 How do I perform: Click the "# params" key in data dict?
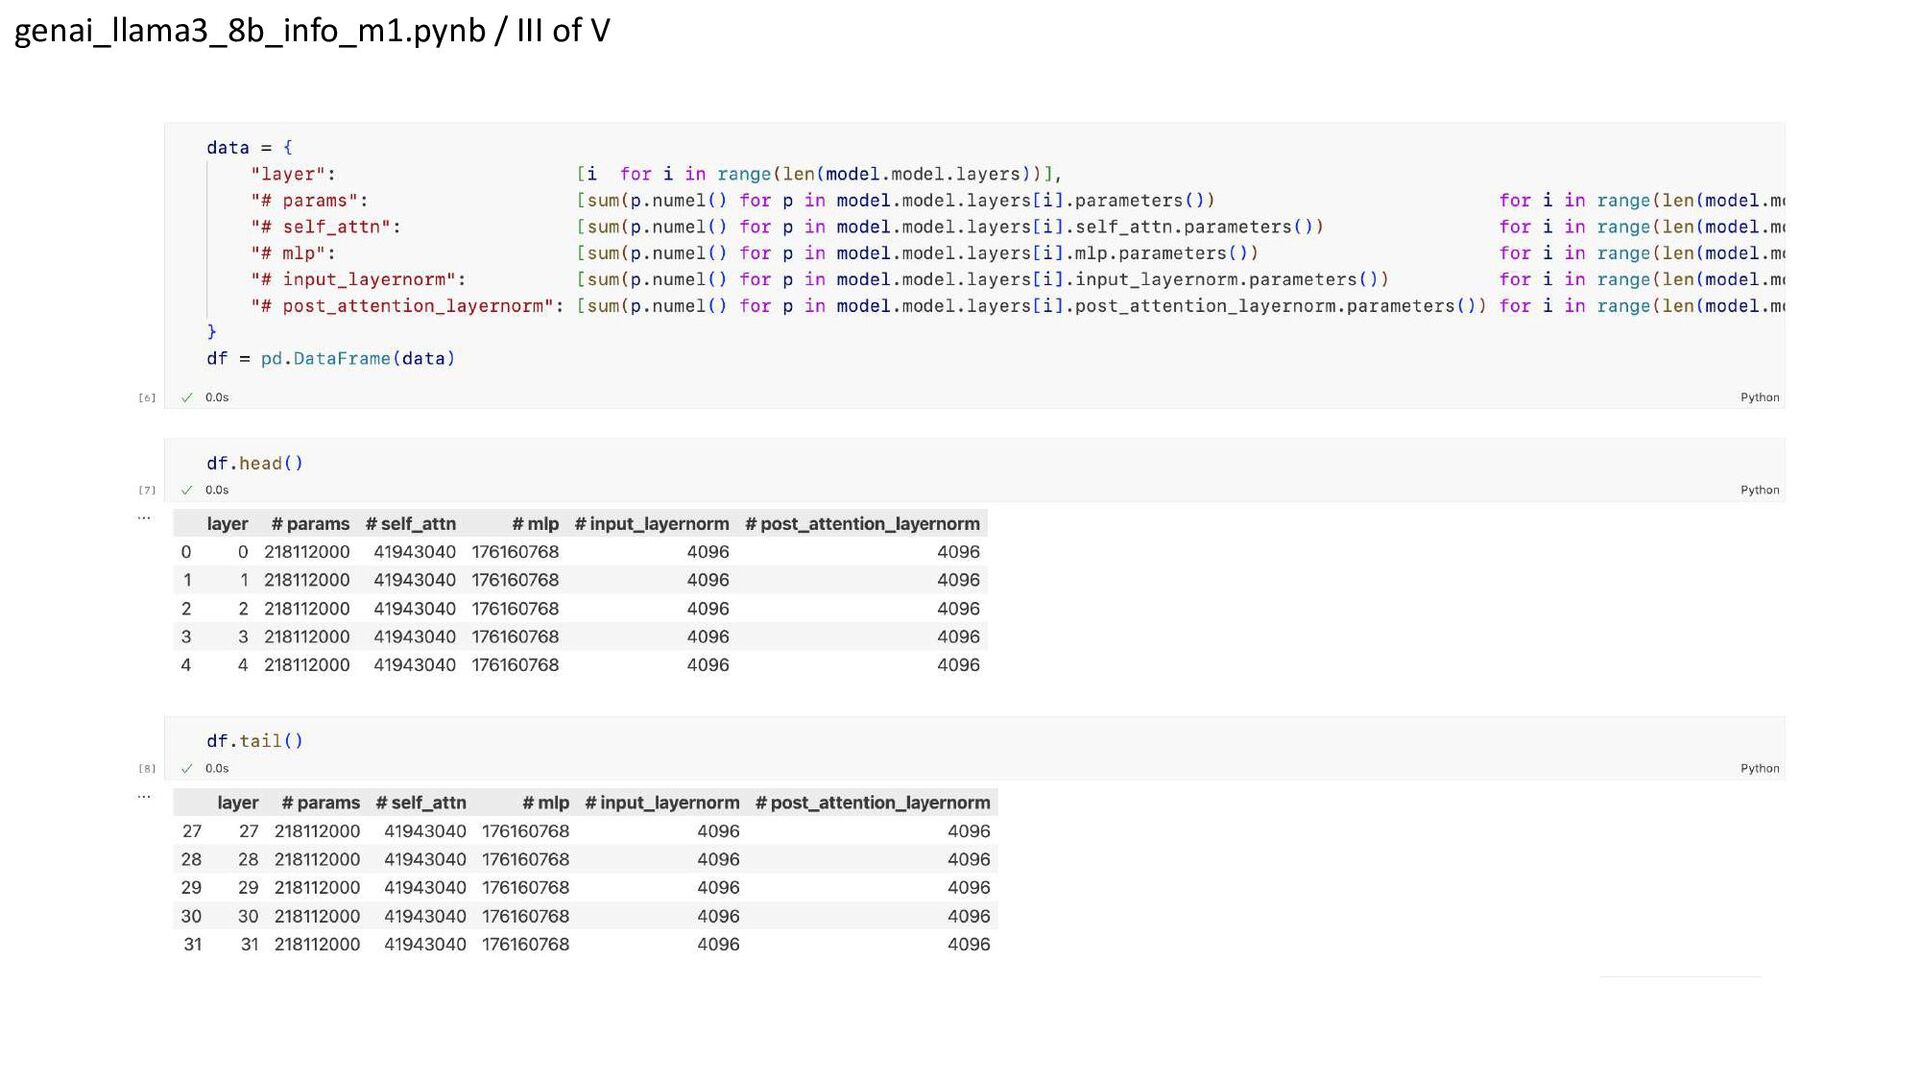click(x=309, y=200)
